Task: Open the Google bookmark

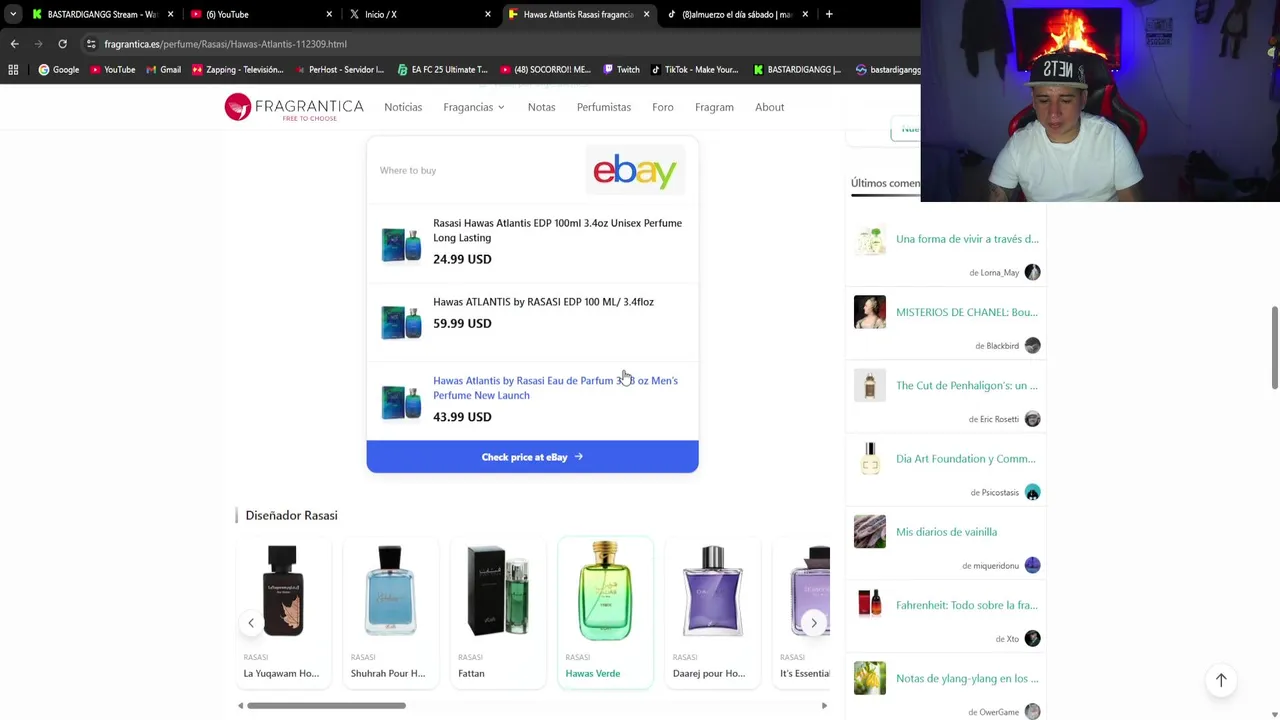Action: click(59, 70)
